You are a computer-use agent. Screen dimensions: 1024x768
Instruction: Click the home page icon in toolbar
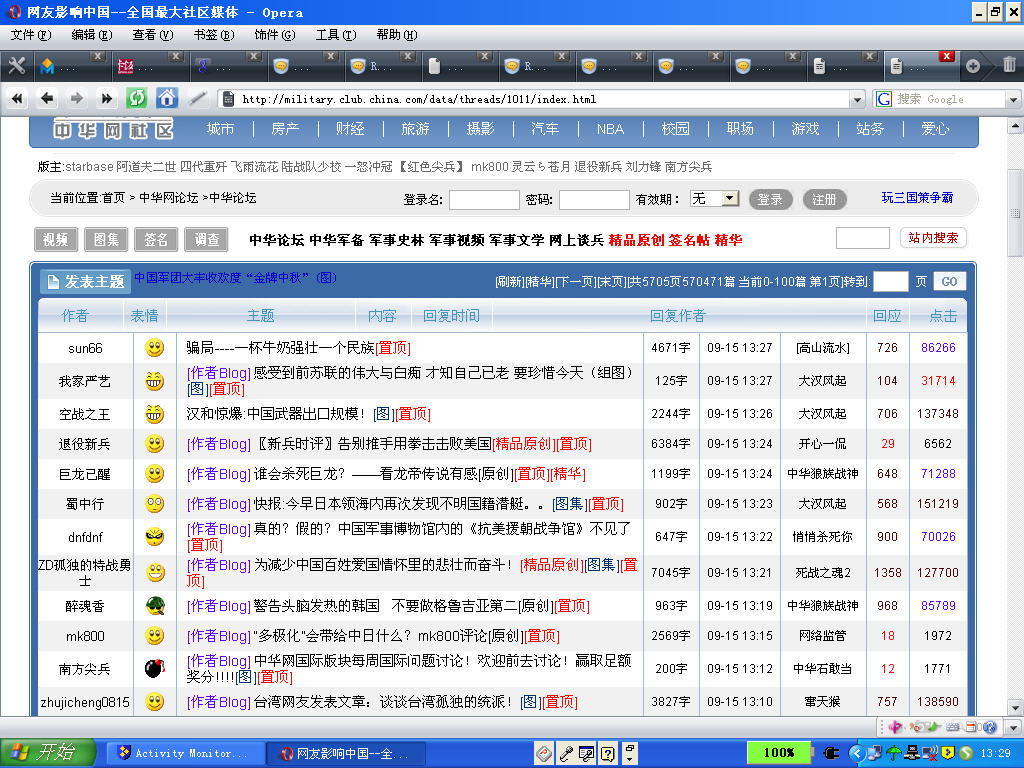[167, 98]
